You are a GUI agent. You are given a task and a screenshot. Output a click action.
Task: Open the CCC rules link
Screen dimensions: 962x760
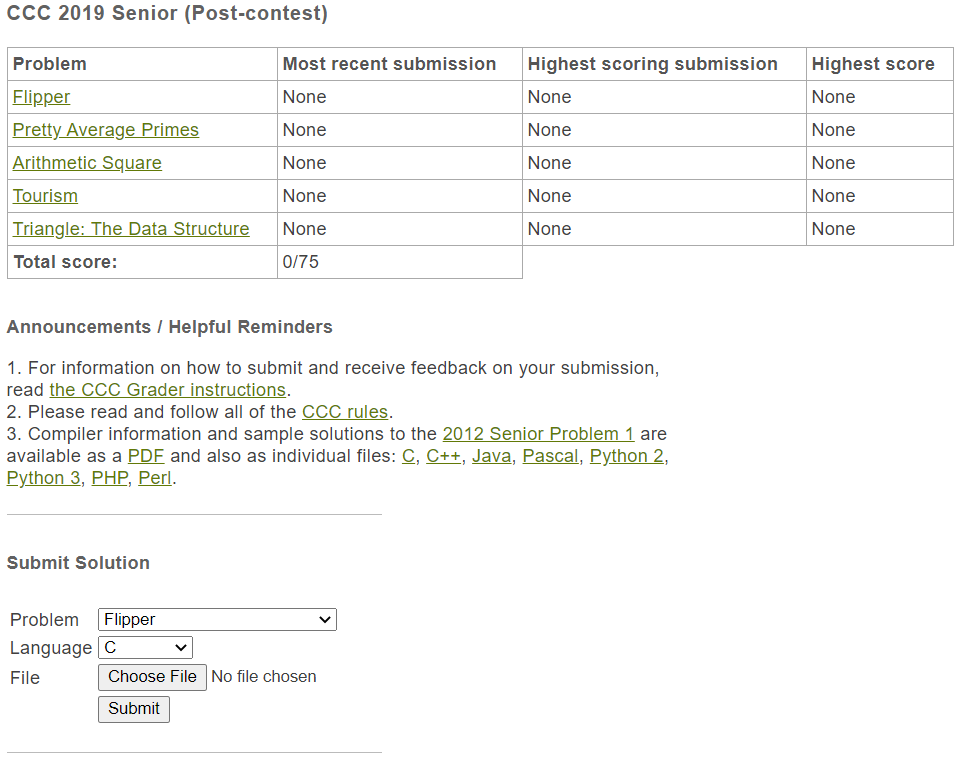(x=345, y=412)
